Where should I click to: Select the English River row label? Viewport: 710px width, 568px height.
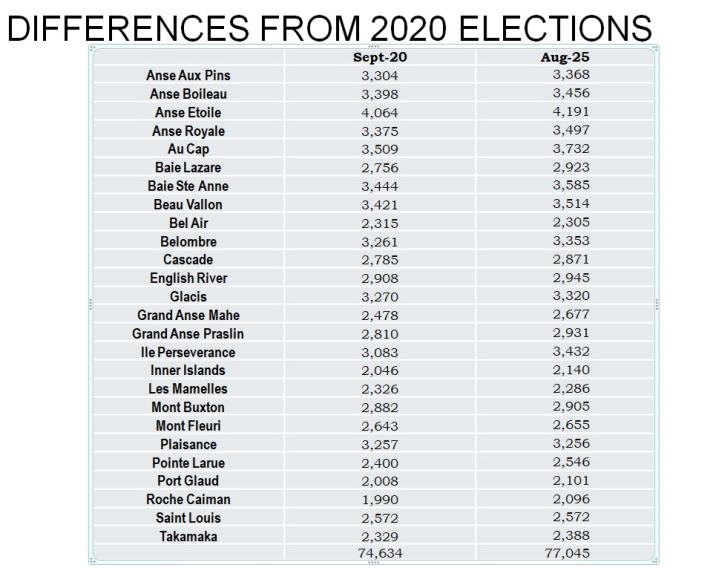(188, 278)
